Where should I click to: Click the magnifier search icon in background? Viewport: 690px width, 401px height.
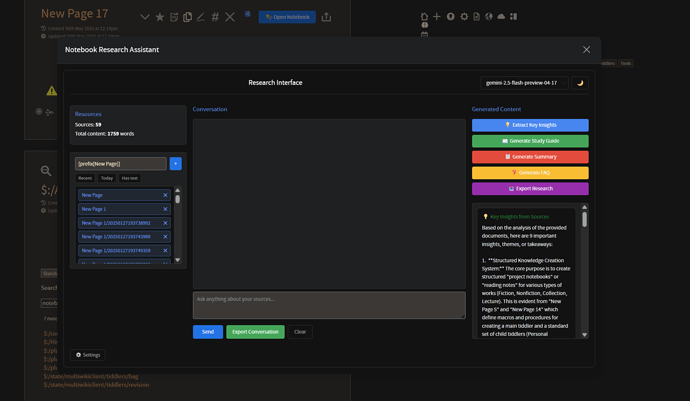(46, 171)
